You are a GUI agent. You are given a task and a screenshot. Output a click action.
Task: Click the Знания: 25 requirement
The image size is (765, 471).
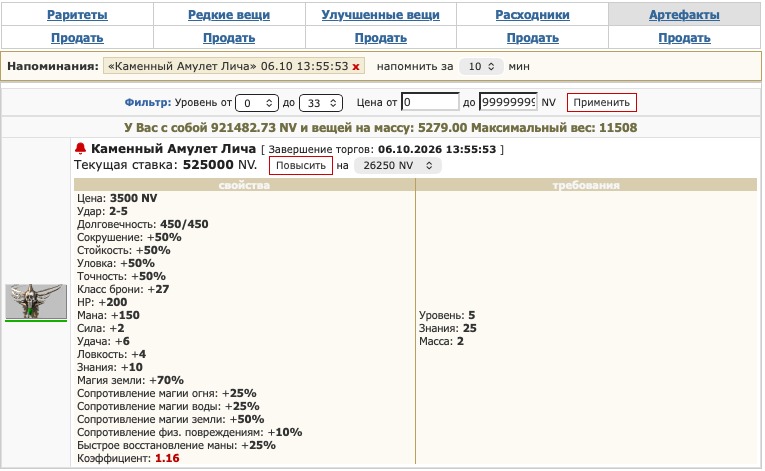(x=447, y=328)
